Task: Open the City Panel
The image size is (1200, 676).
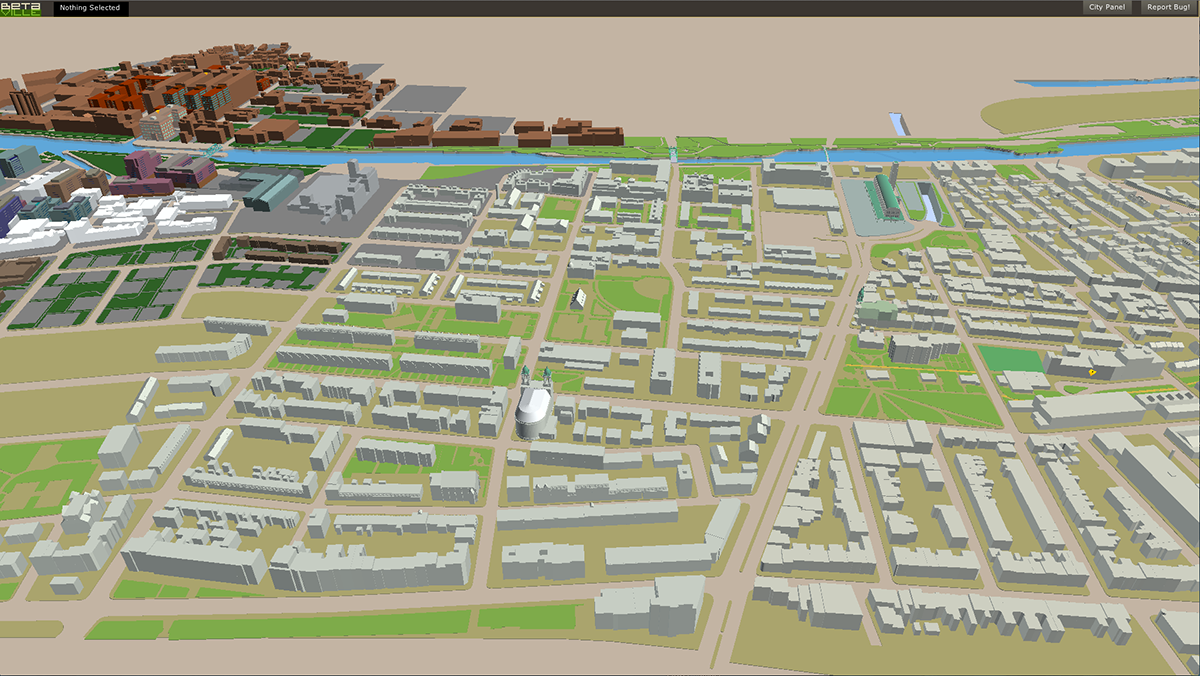Action: point(1106,8)
